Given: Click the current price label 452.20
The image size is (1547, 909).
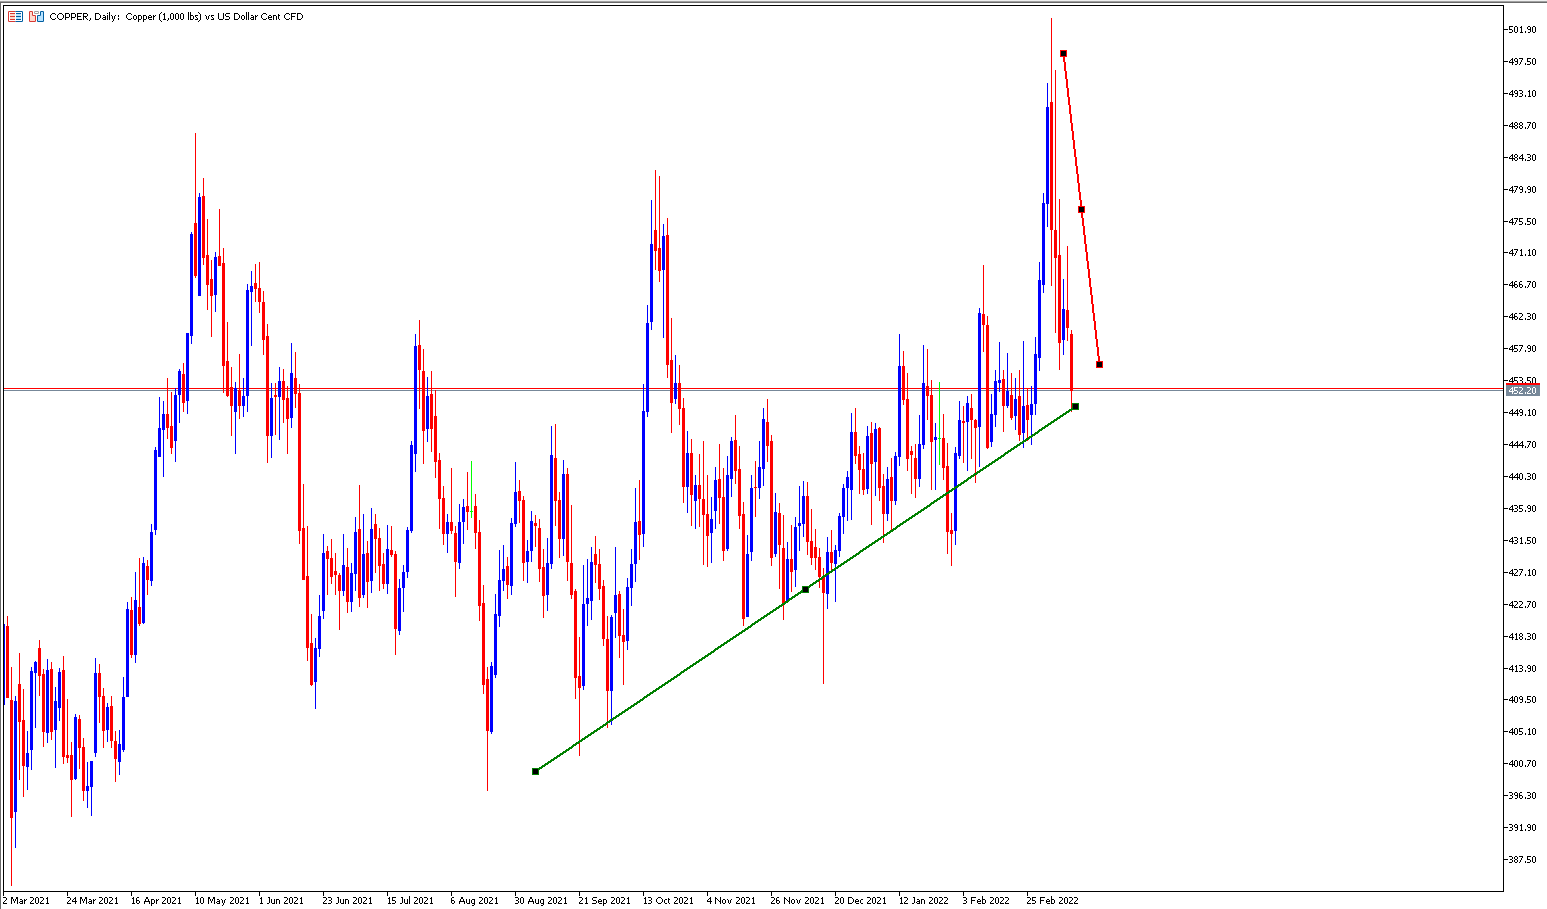Looking at the screenshot, I should 1522,390.
